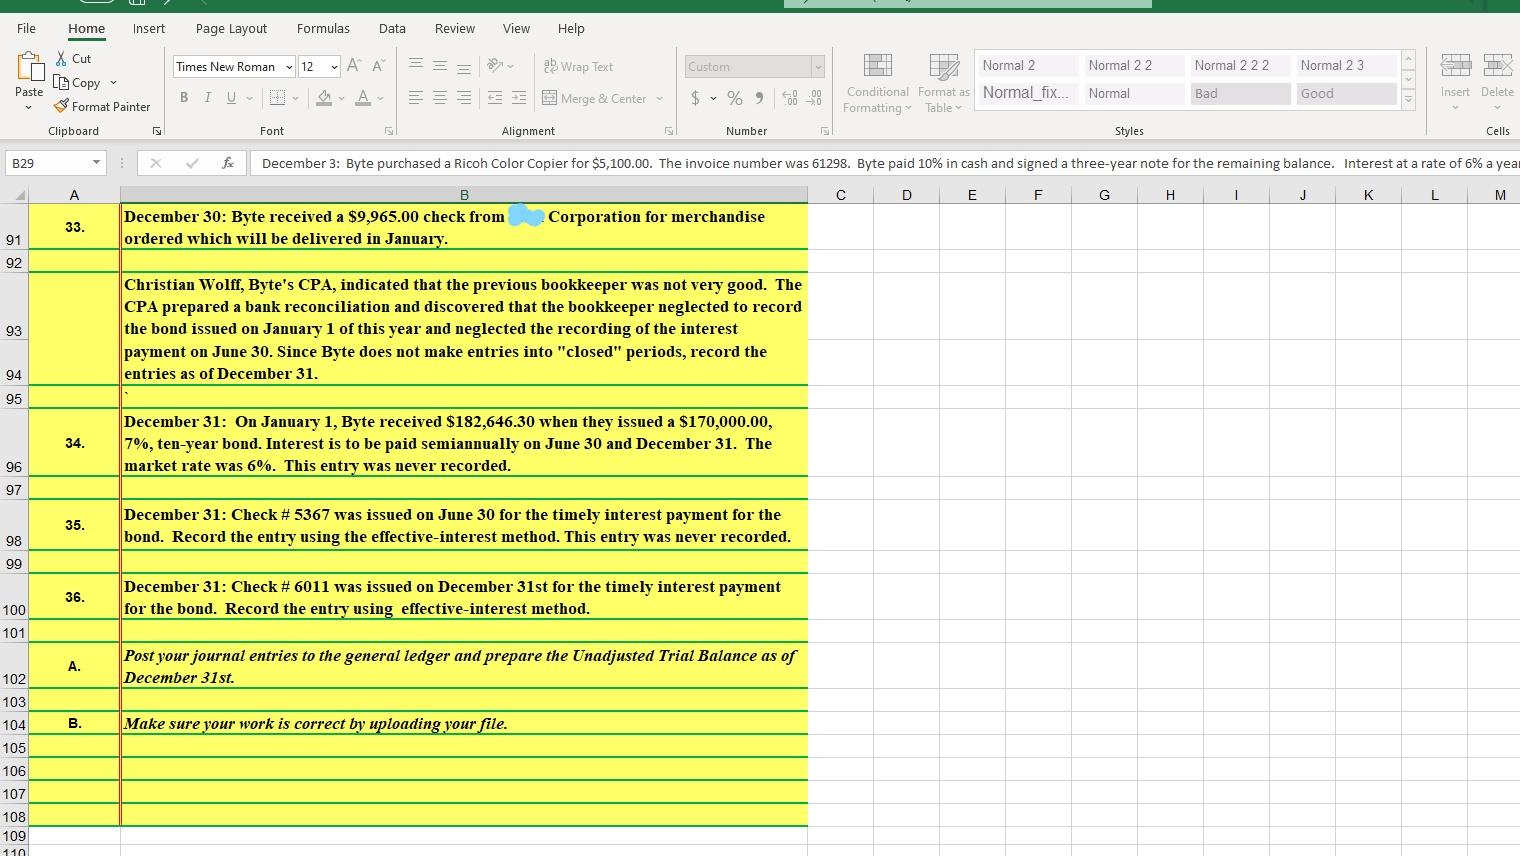Open Conditional Formatting options
This screenshot has height=856, width=1520.
click(876, 80)
